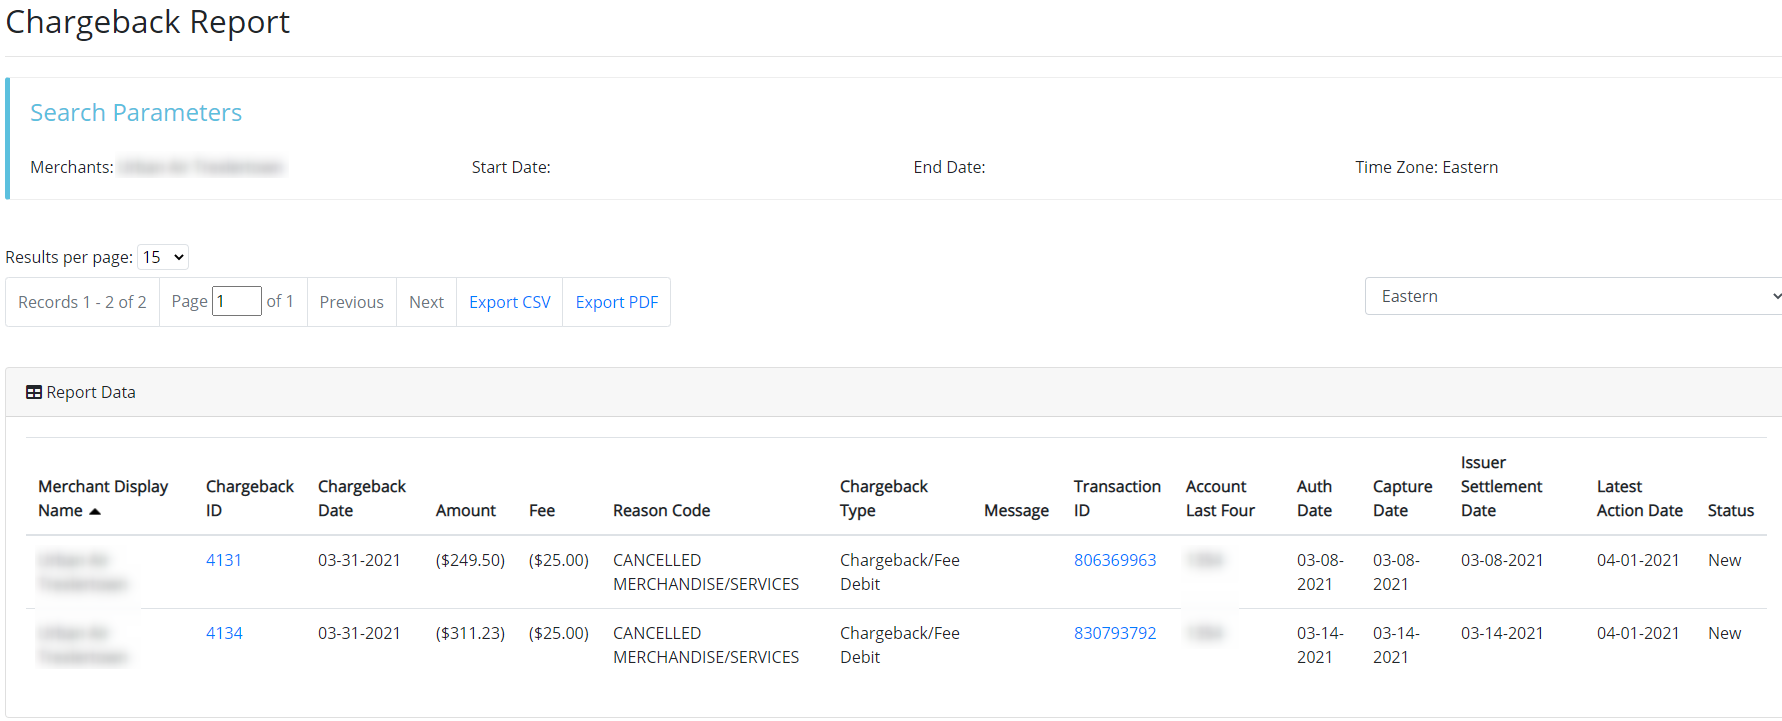Open transaction 830793792
The image size is (1782, 721).
point(1115,633)
